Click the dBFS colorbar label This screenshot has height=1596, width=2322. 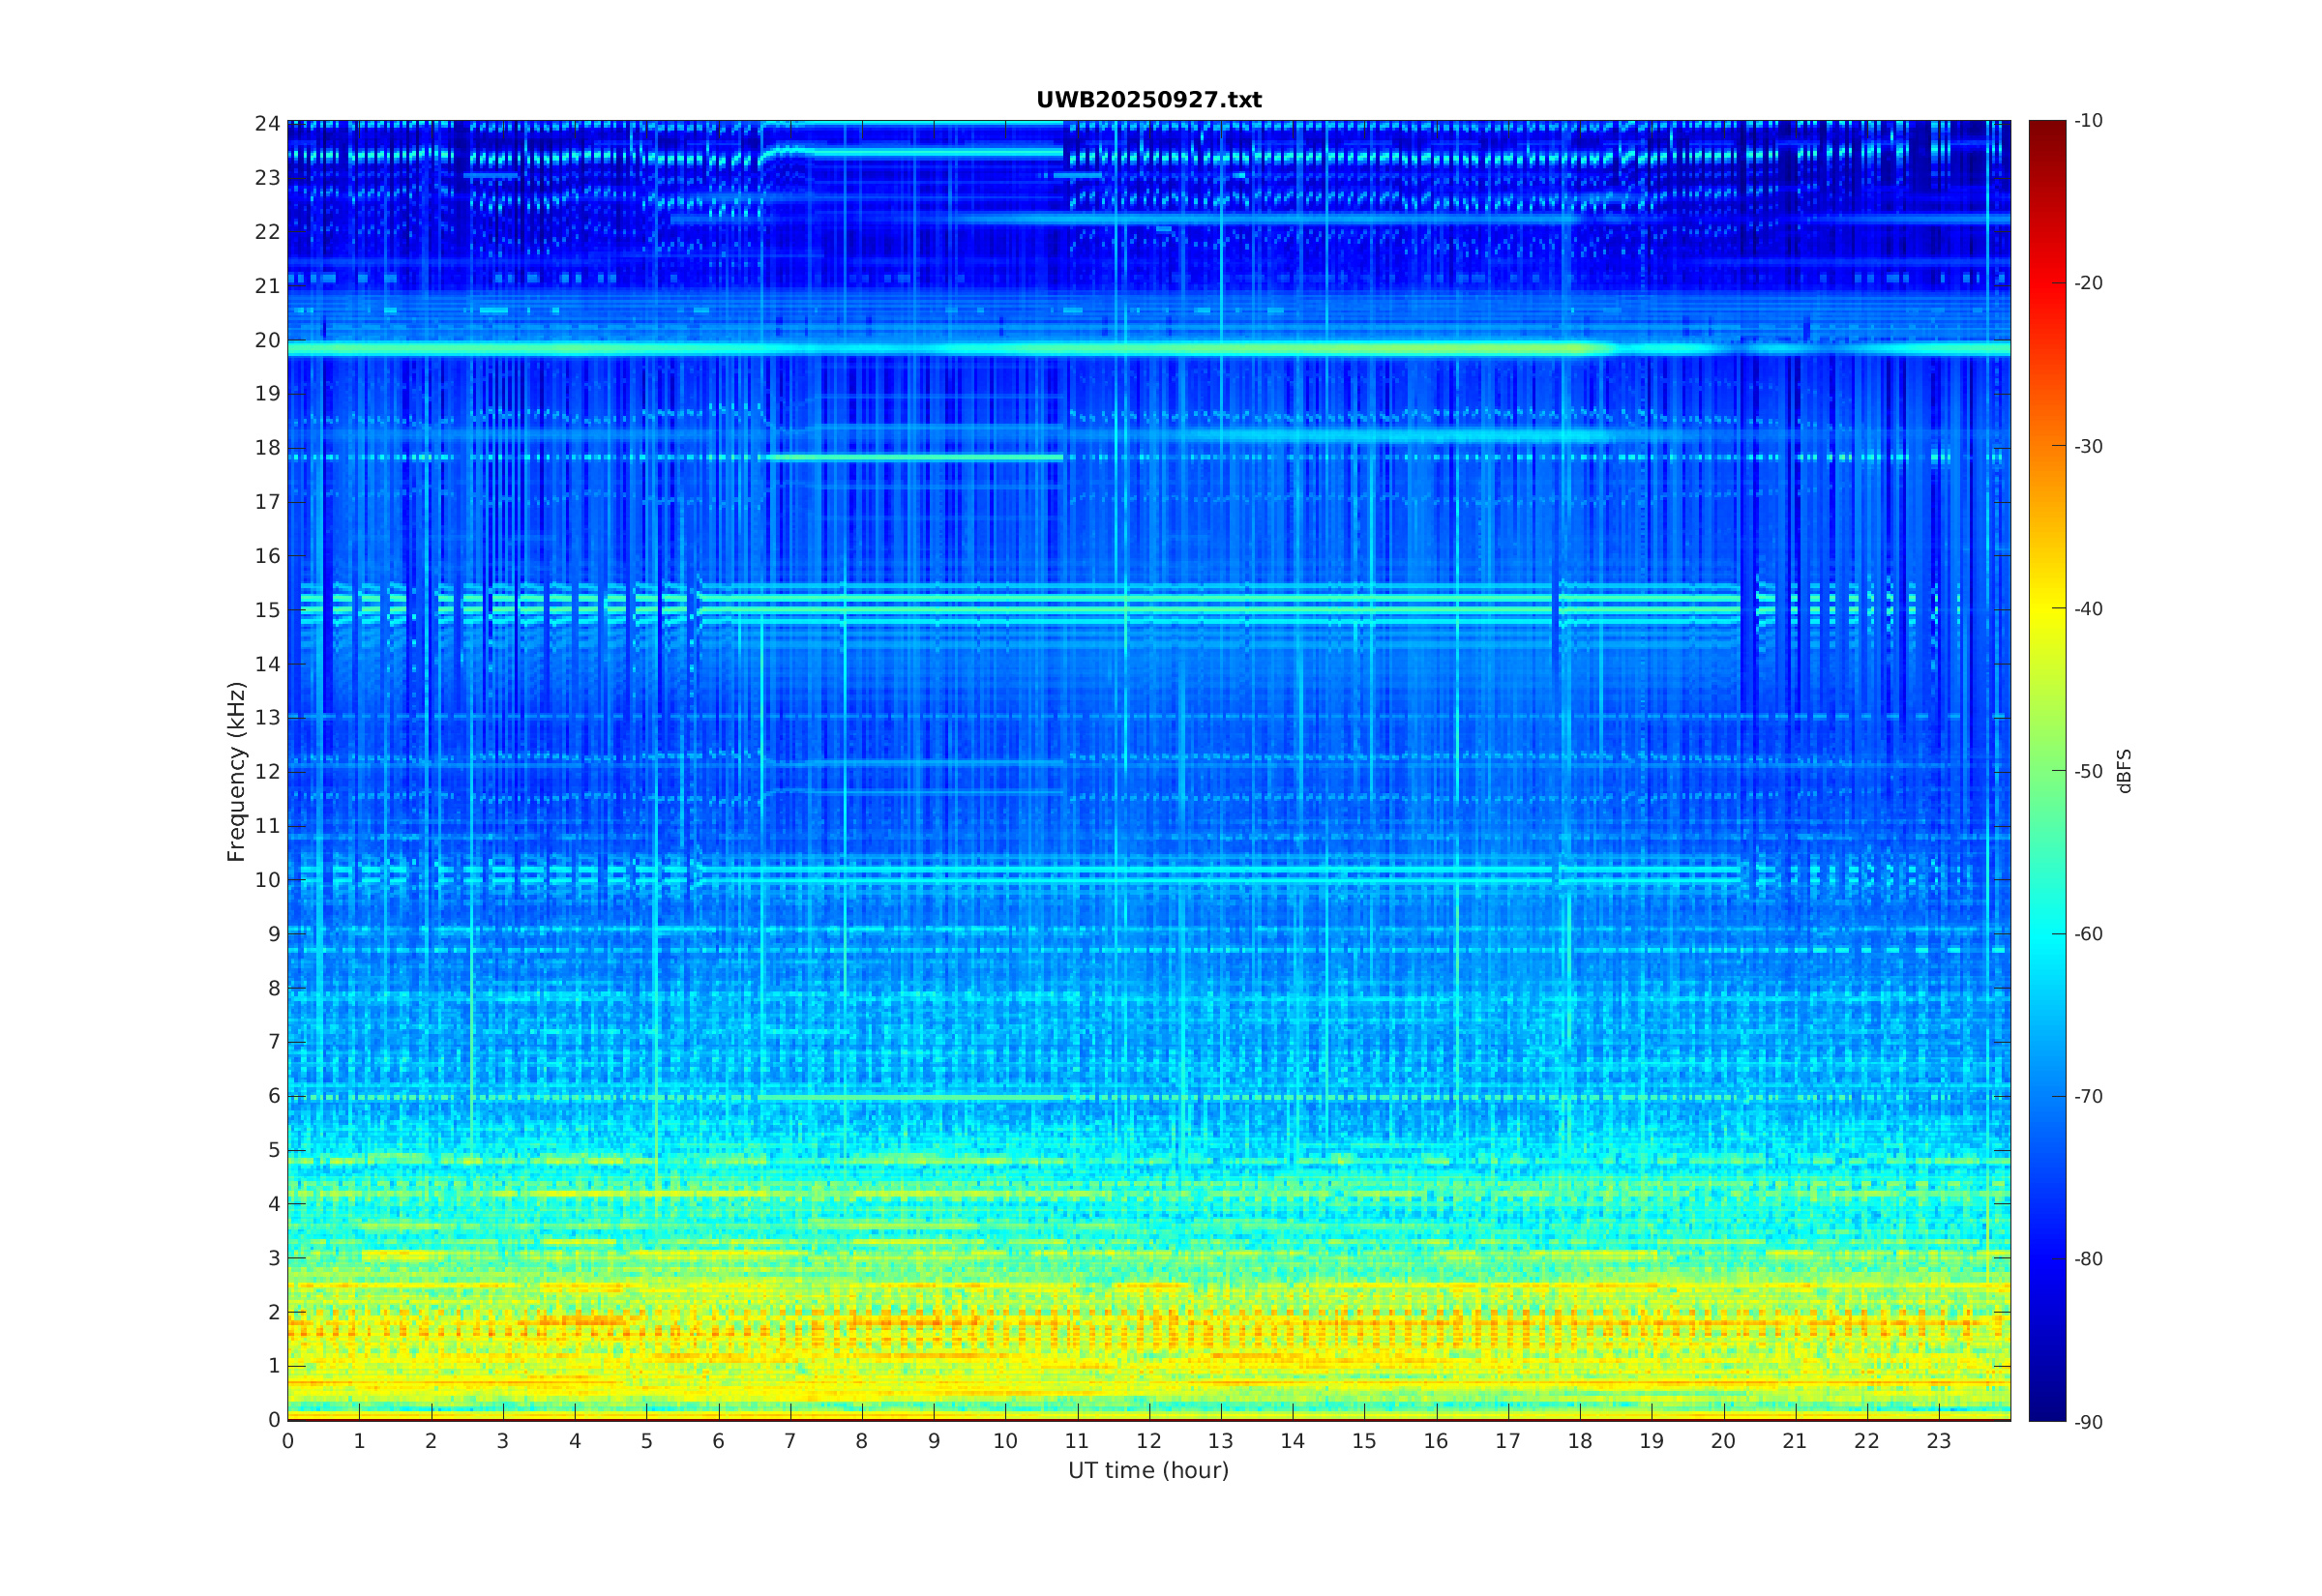(x=2124, y=771)
